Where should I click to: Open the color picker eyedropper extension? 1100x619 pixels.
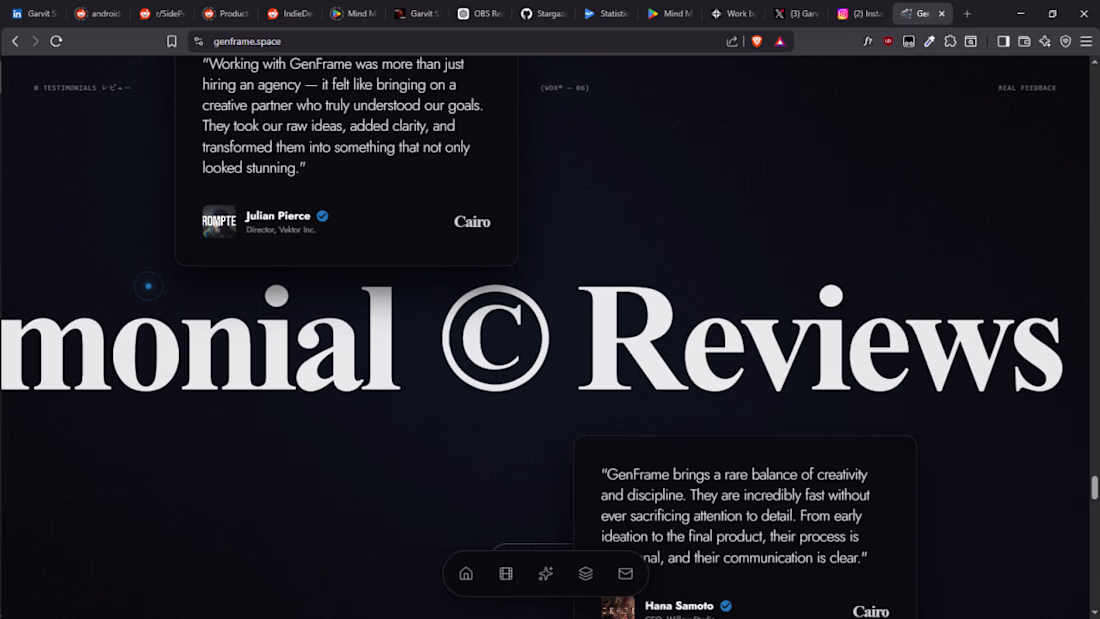point(930,41)
